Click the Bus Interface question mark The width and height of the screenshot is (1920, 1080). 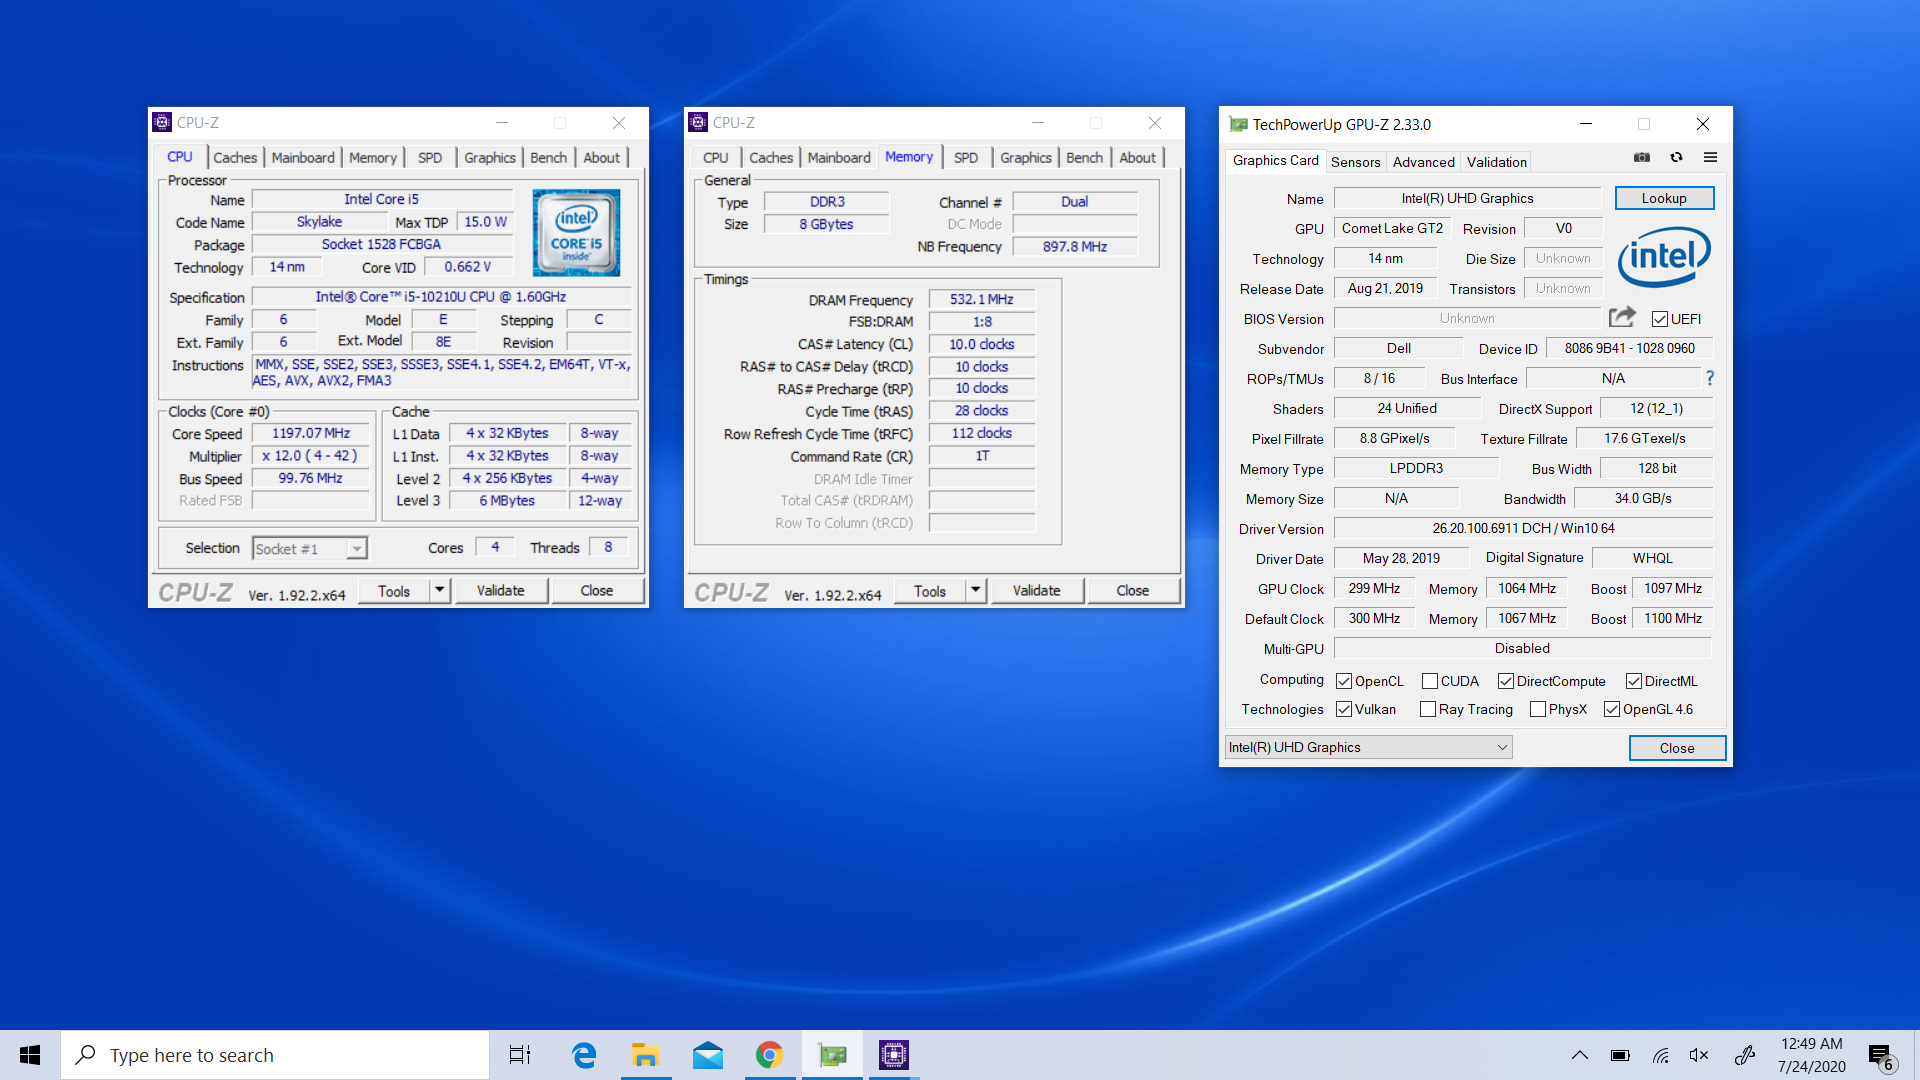(1710, 378)
